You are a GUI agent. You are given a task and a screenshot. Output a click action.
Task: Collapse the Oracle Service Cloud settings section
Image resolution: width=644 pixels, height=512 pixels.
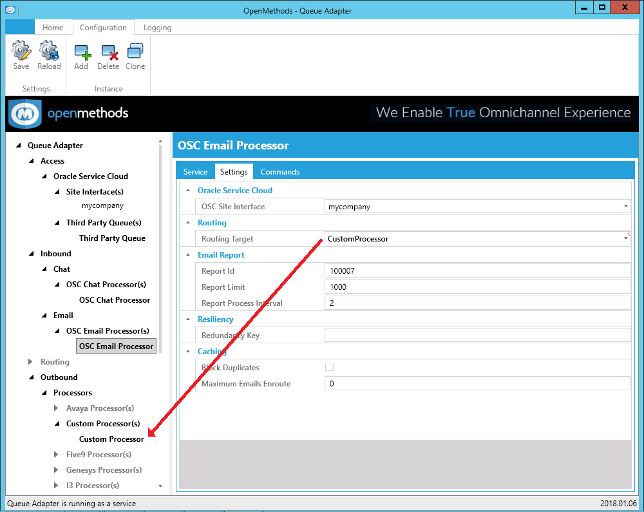(x=188, y=190)
